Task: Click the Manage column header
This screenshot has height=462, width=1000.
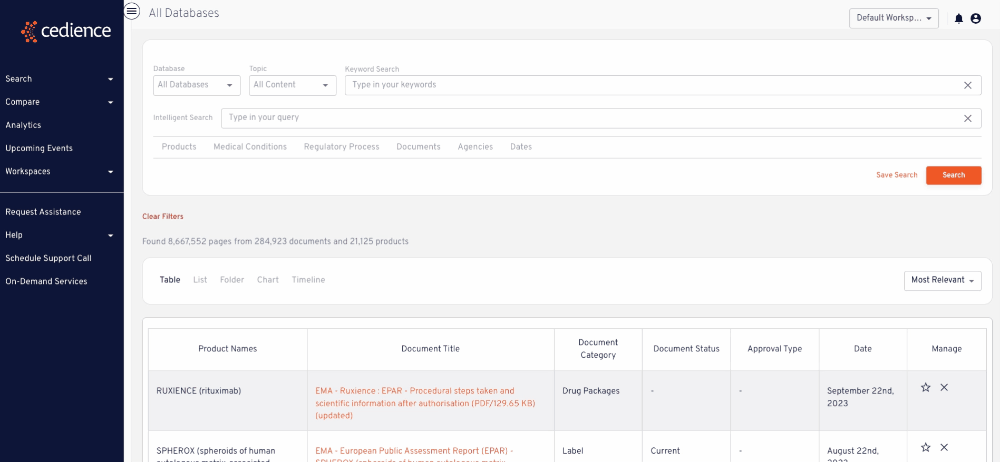Action: click(946, 349)
